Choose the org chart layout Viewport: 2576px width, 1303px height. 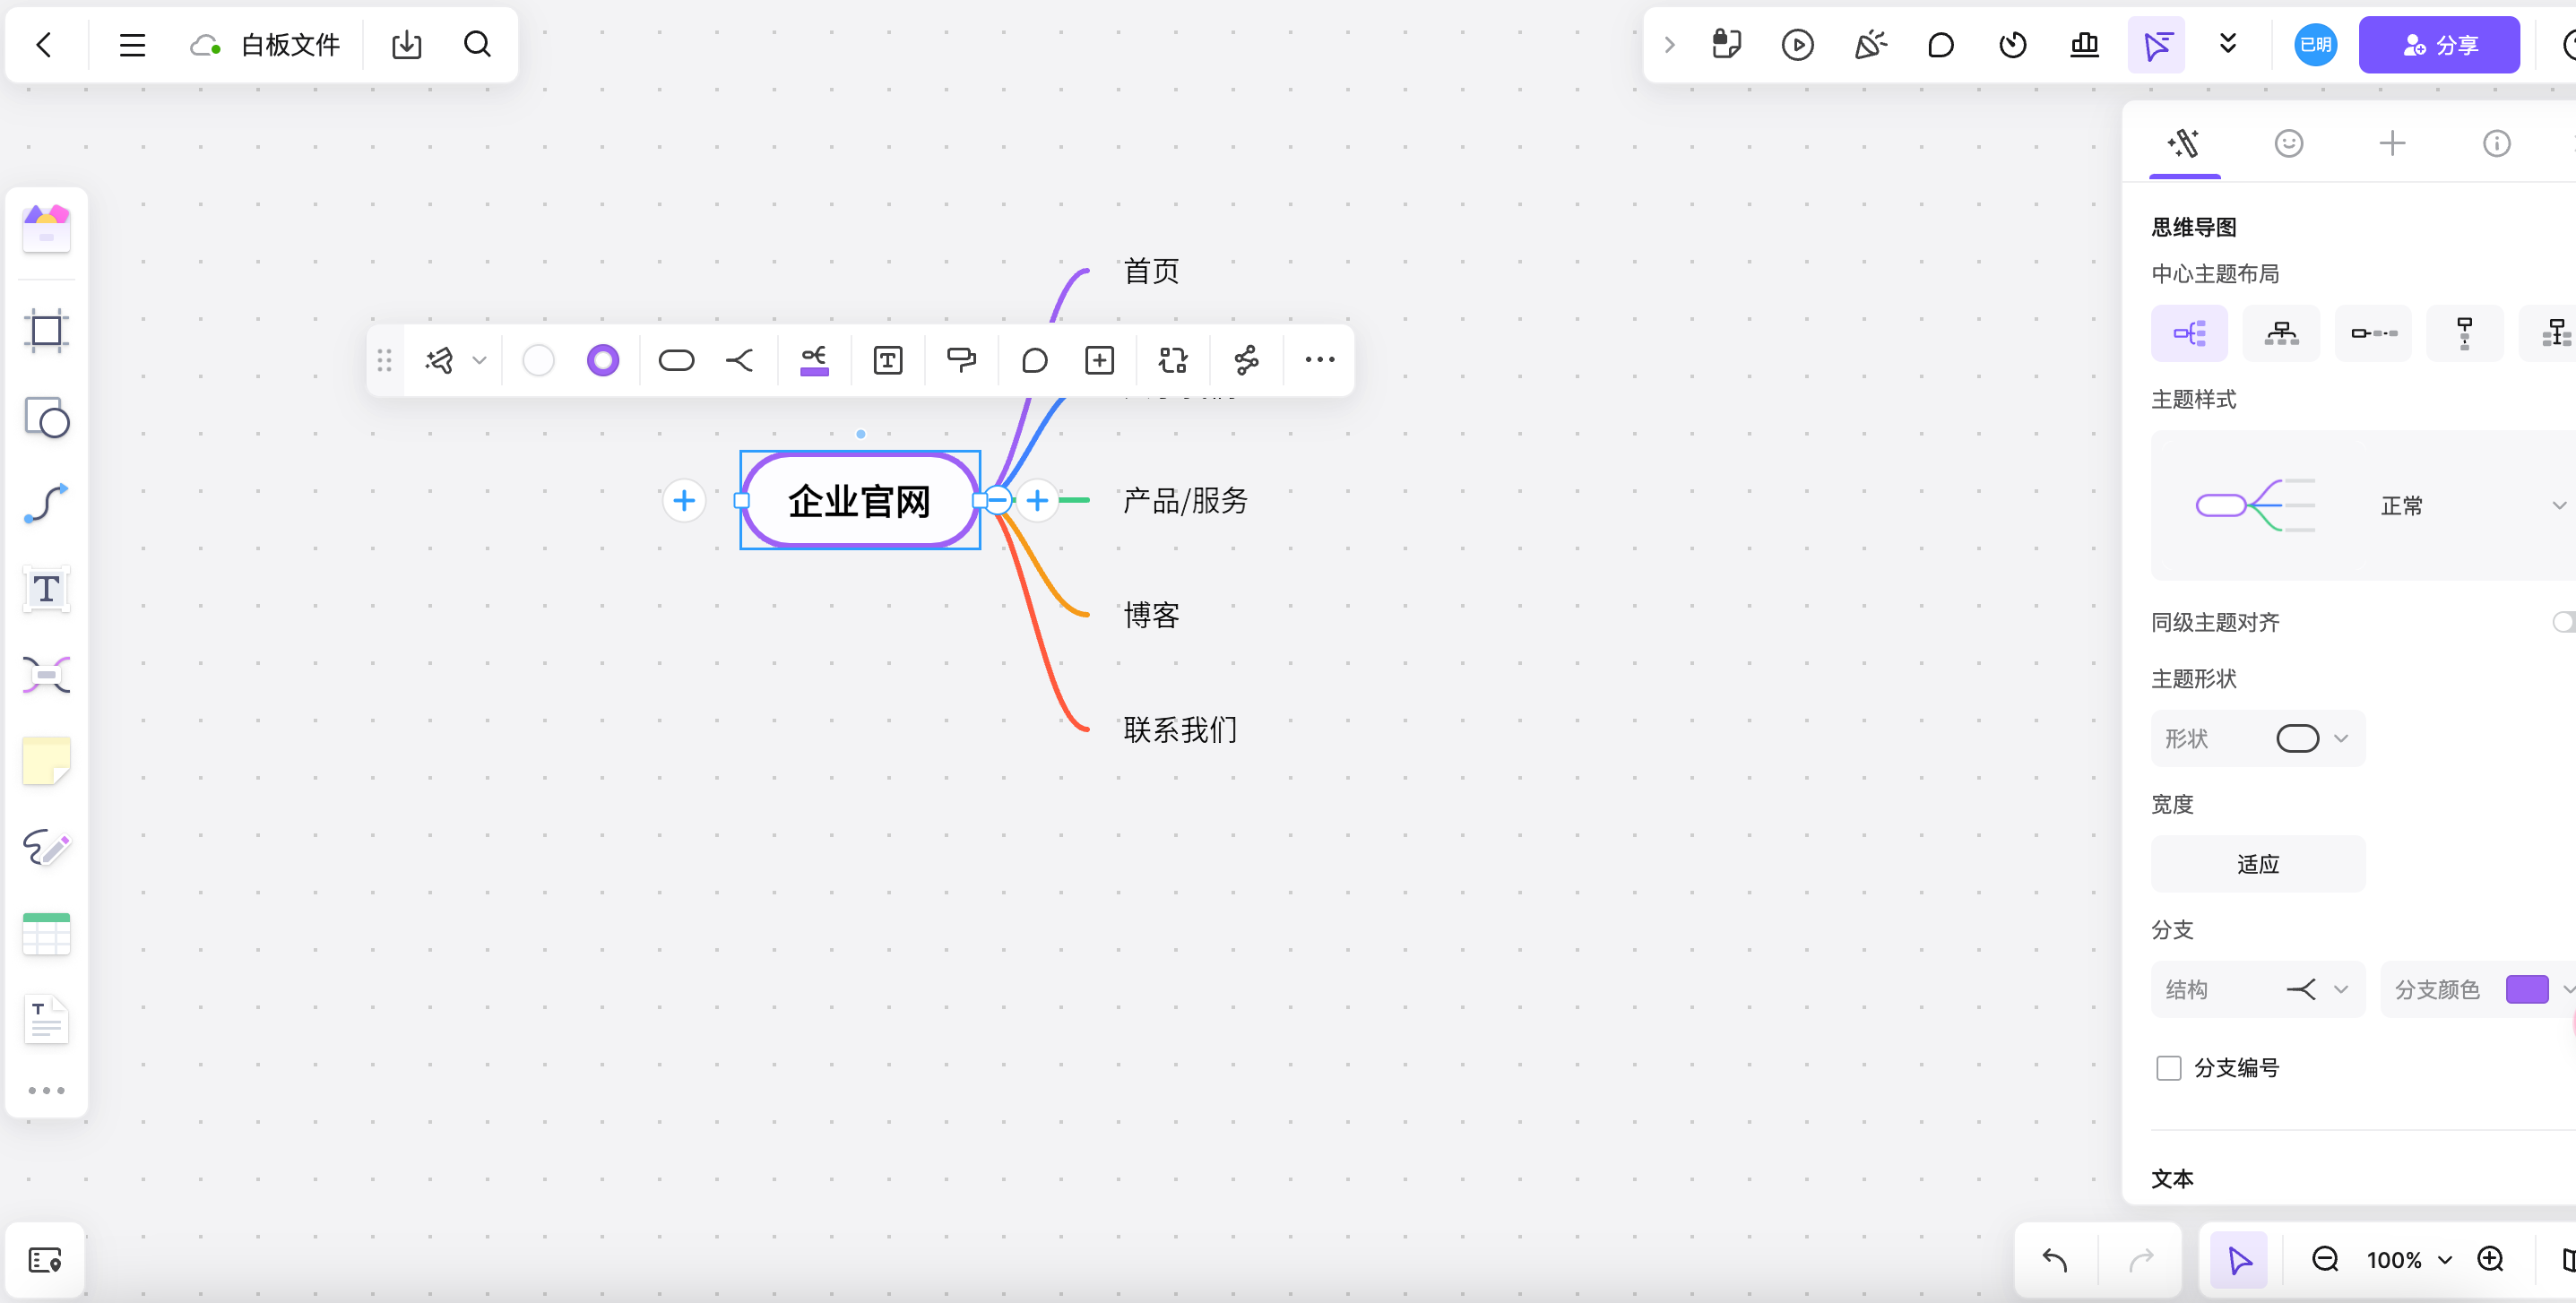click(2281, 333)
